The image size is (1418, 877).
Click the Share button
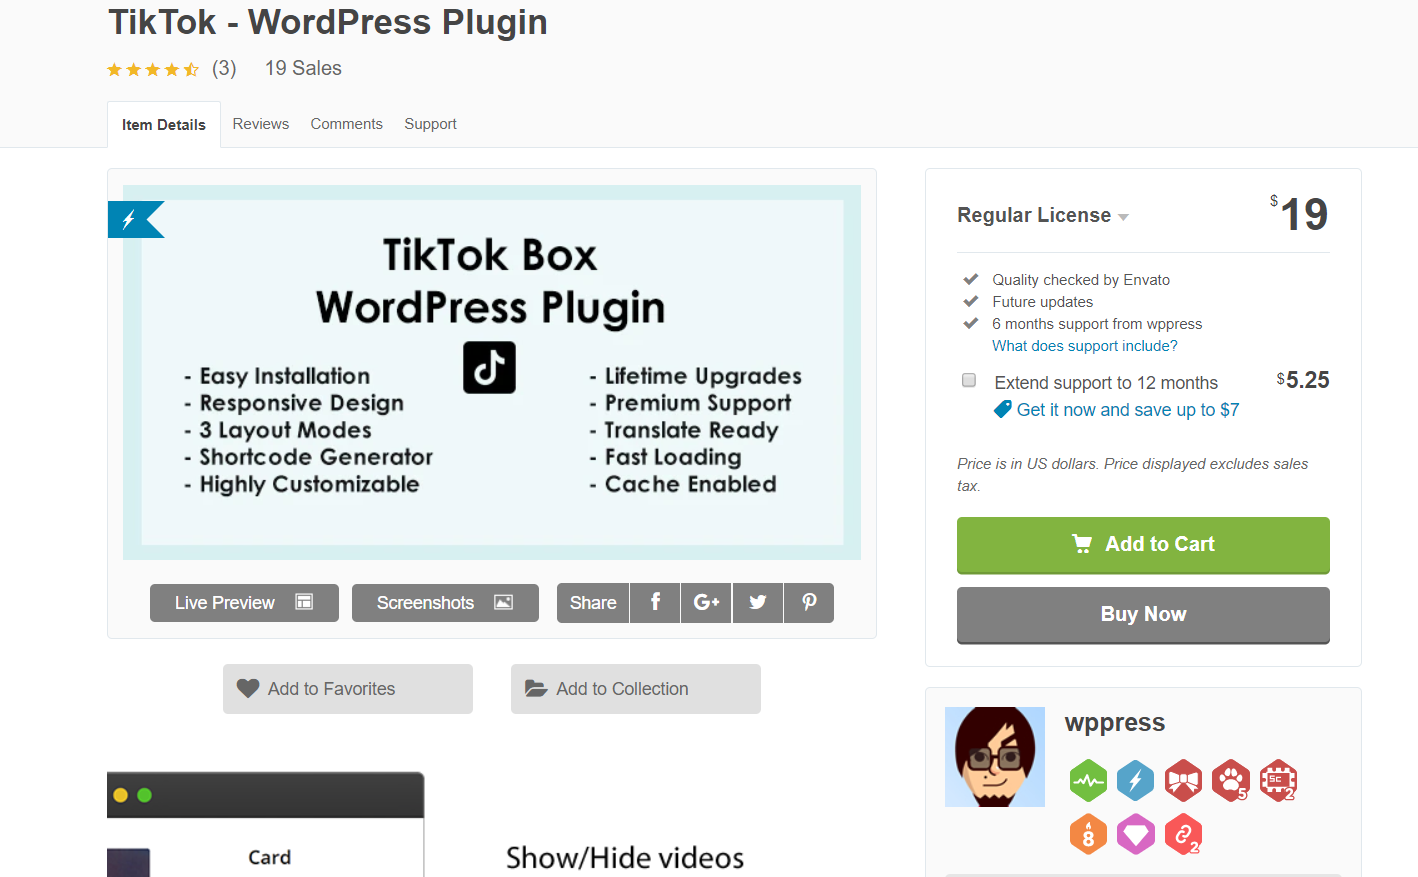coord(593,603)
